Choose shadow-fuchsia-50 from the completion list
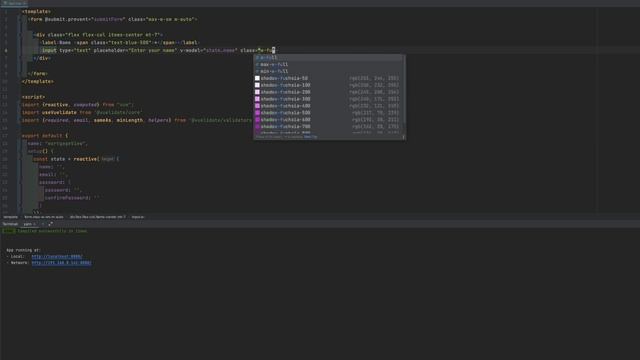640x360 pixels. click(329, 78)
